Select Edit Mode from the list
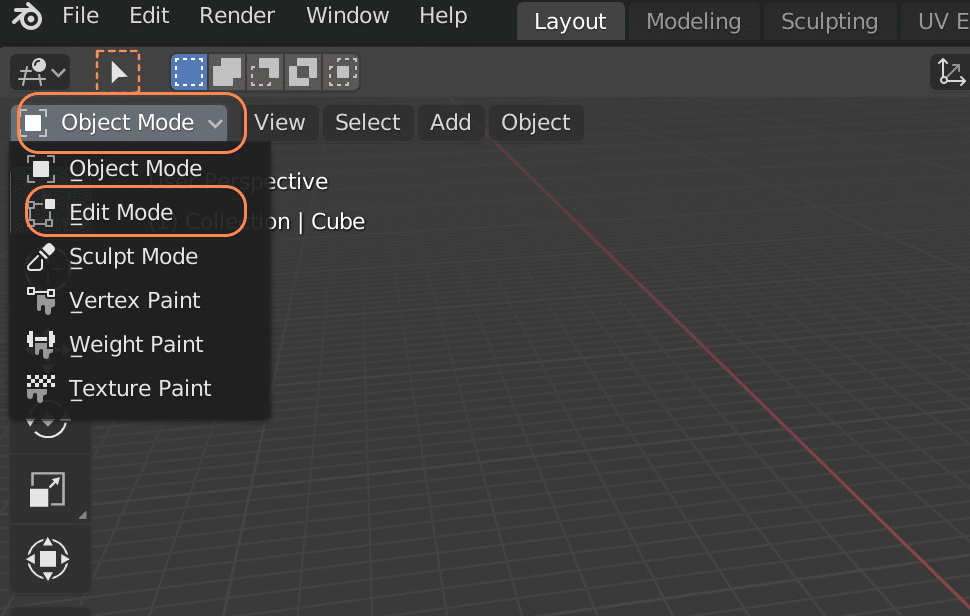The height and width of the screenshot is (616, 970). coord(140,212)
